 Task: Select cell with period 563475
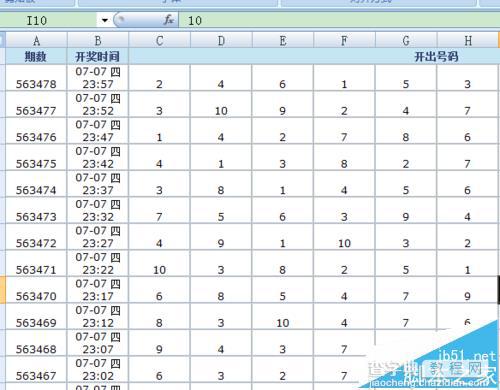point(36,157)
